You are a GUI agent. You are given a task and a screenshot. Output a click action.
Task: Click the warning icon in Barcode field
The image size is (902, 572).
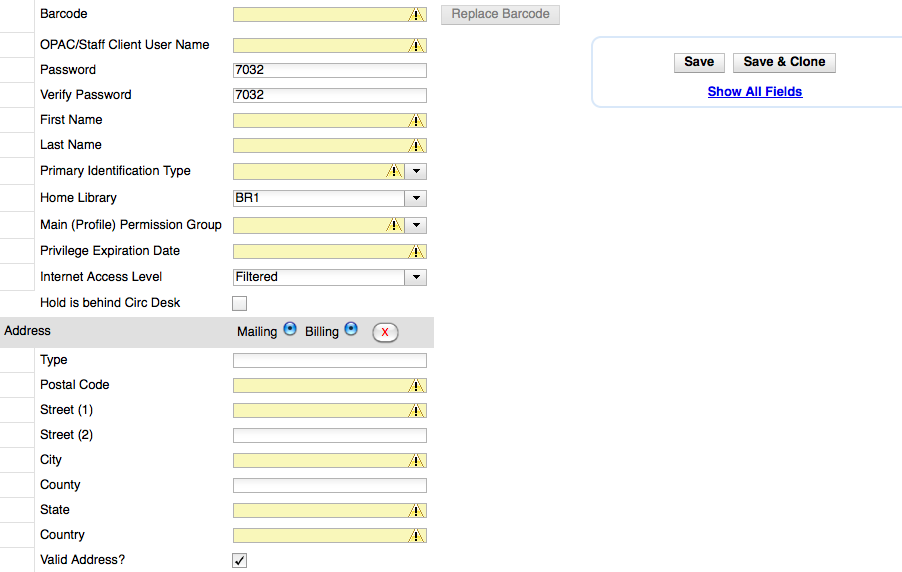[x=417, y=15]
